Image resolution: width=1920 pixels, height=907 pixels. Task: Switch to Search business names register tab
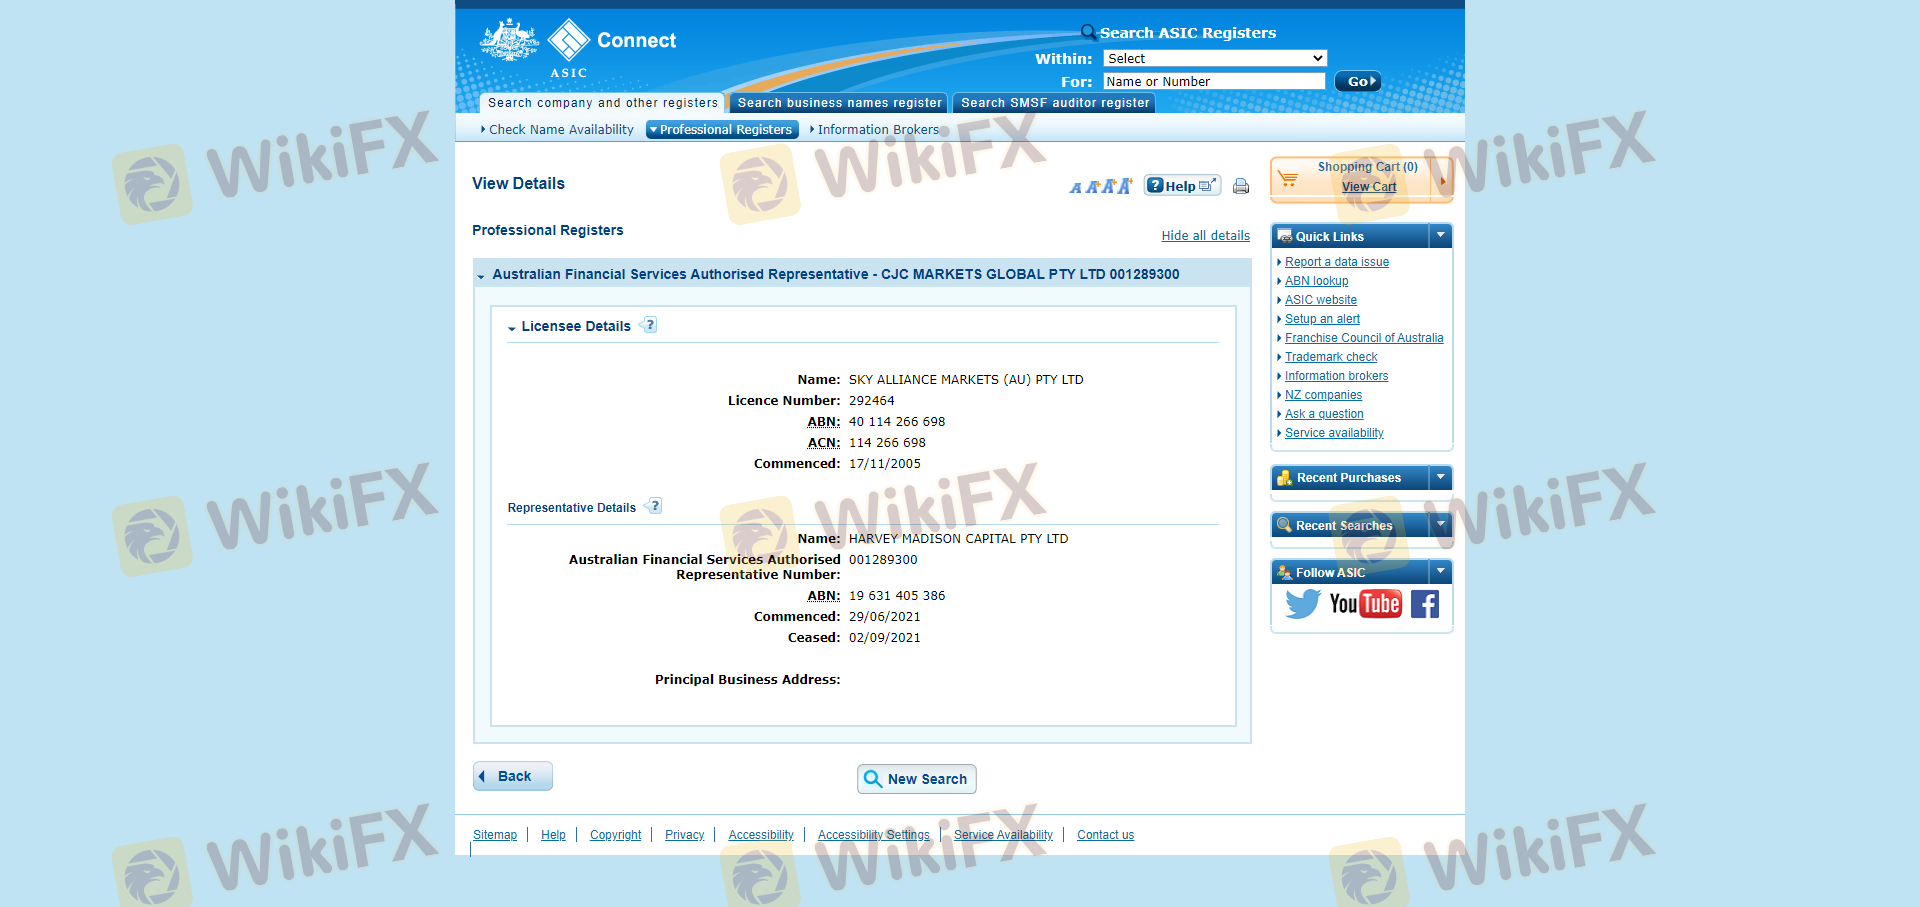839,103
